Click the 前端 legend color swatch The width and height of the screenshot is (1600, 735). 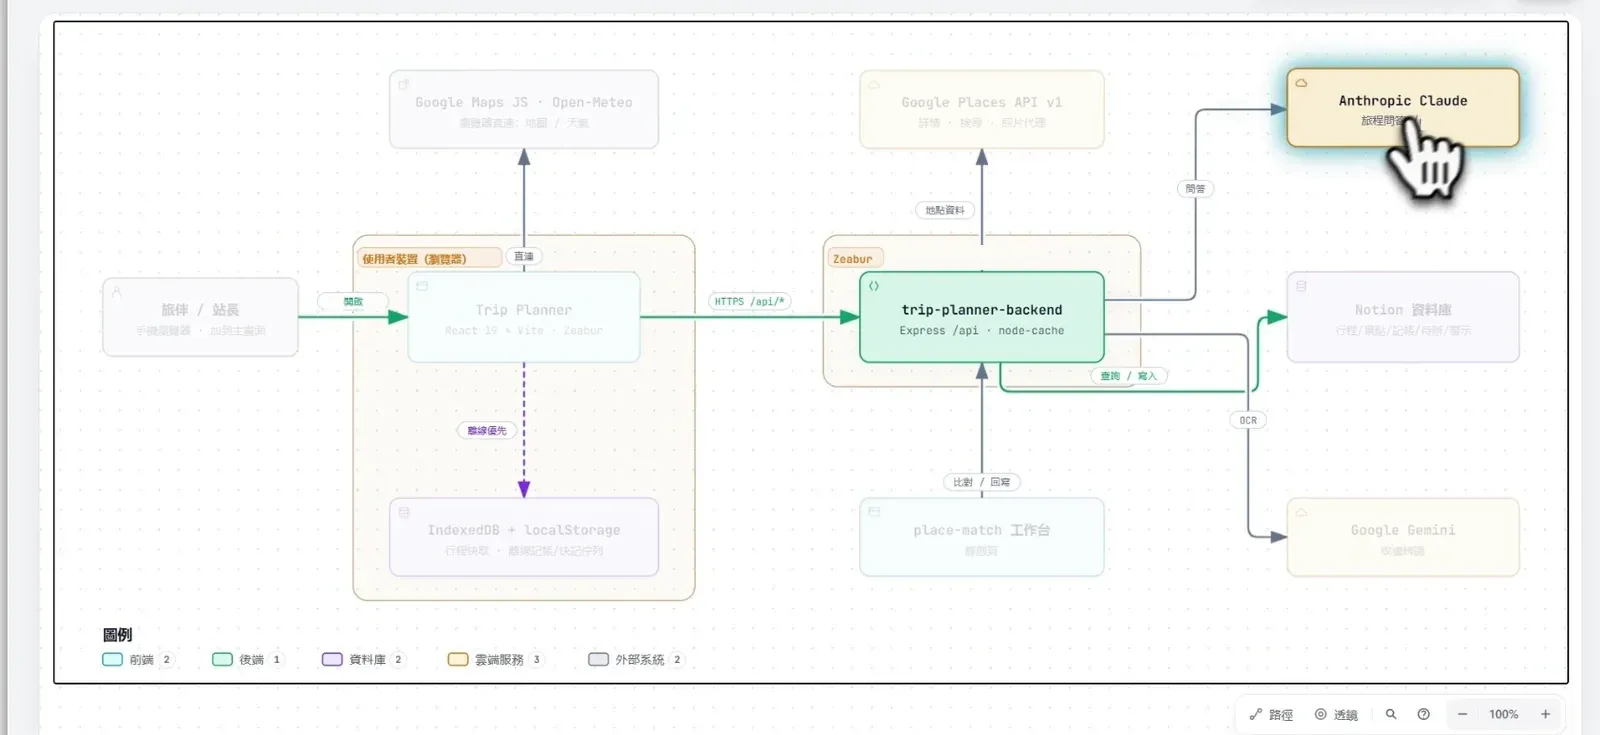point(112,659)
